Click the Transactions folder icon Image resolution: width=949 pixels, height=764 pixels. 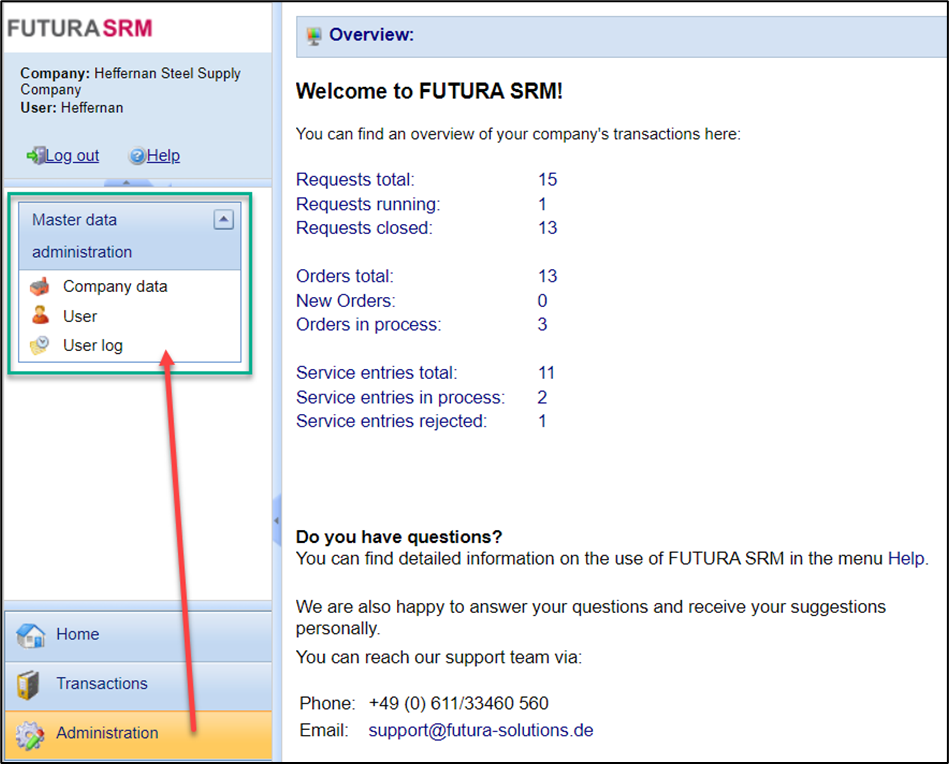point(29,685)
